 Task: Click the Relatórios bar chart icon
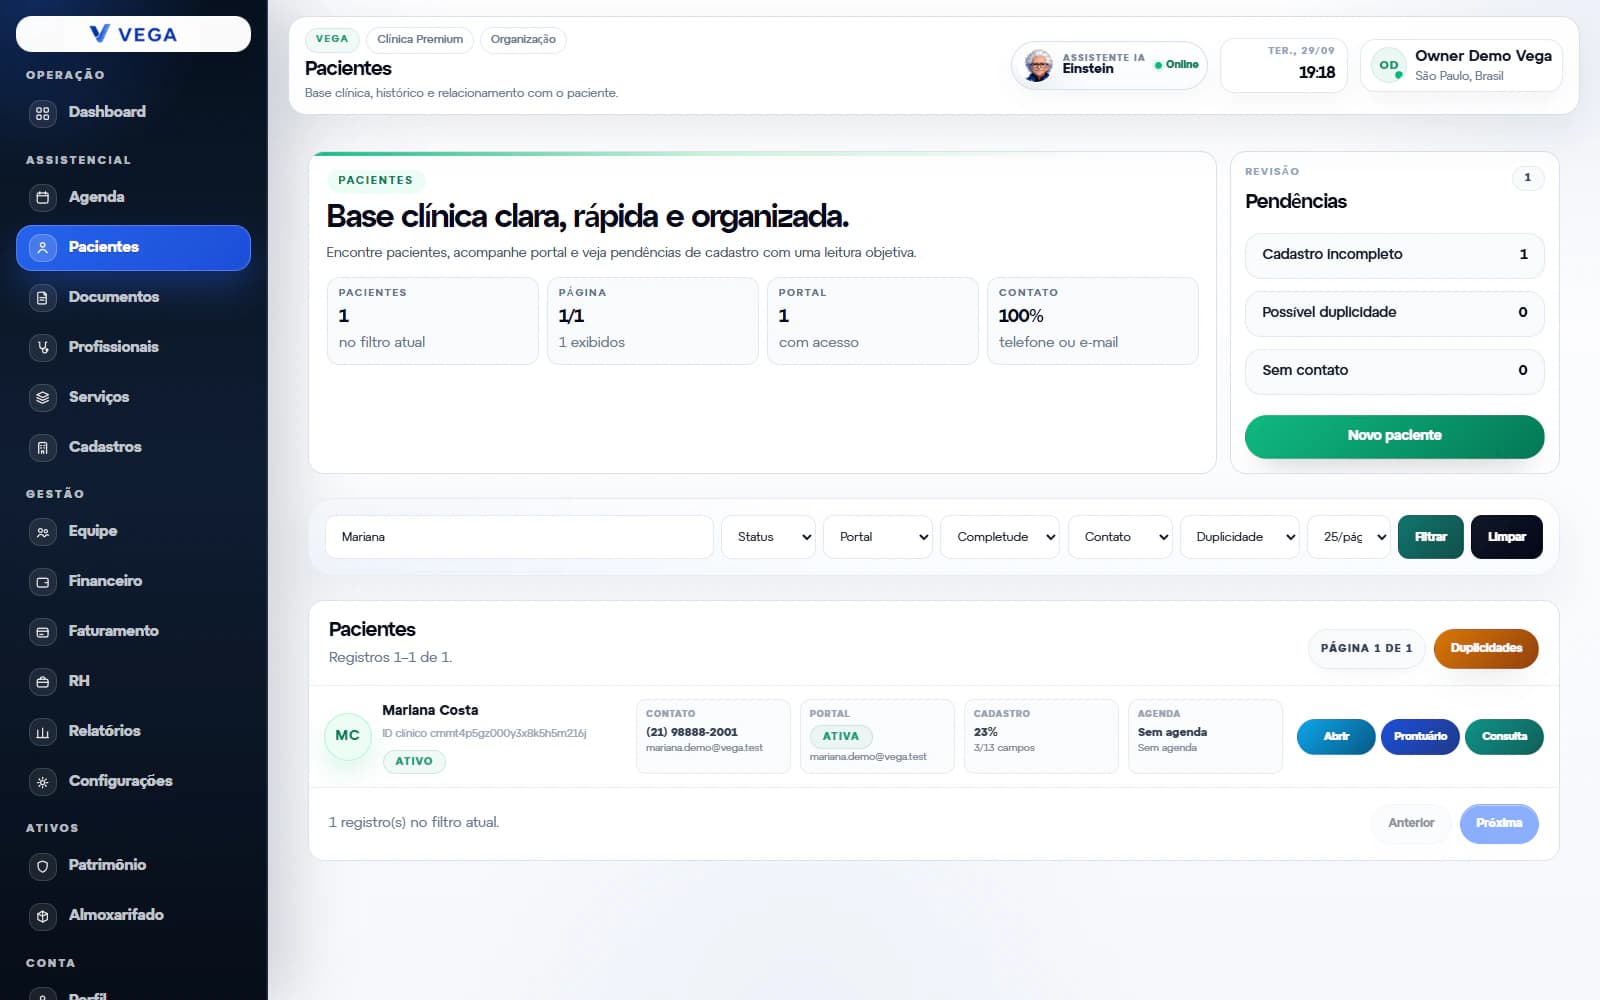tap(42, 732)
